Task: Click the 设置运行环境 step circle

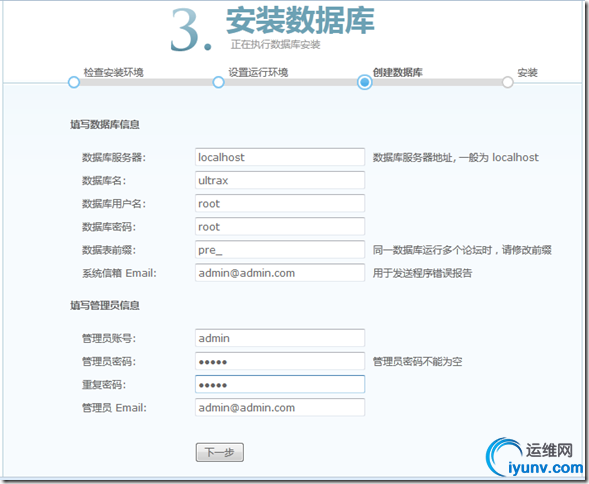Action: [x=218, y=82]
